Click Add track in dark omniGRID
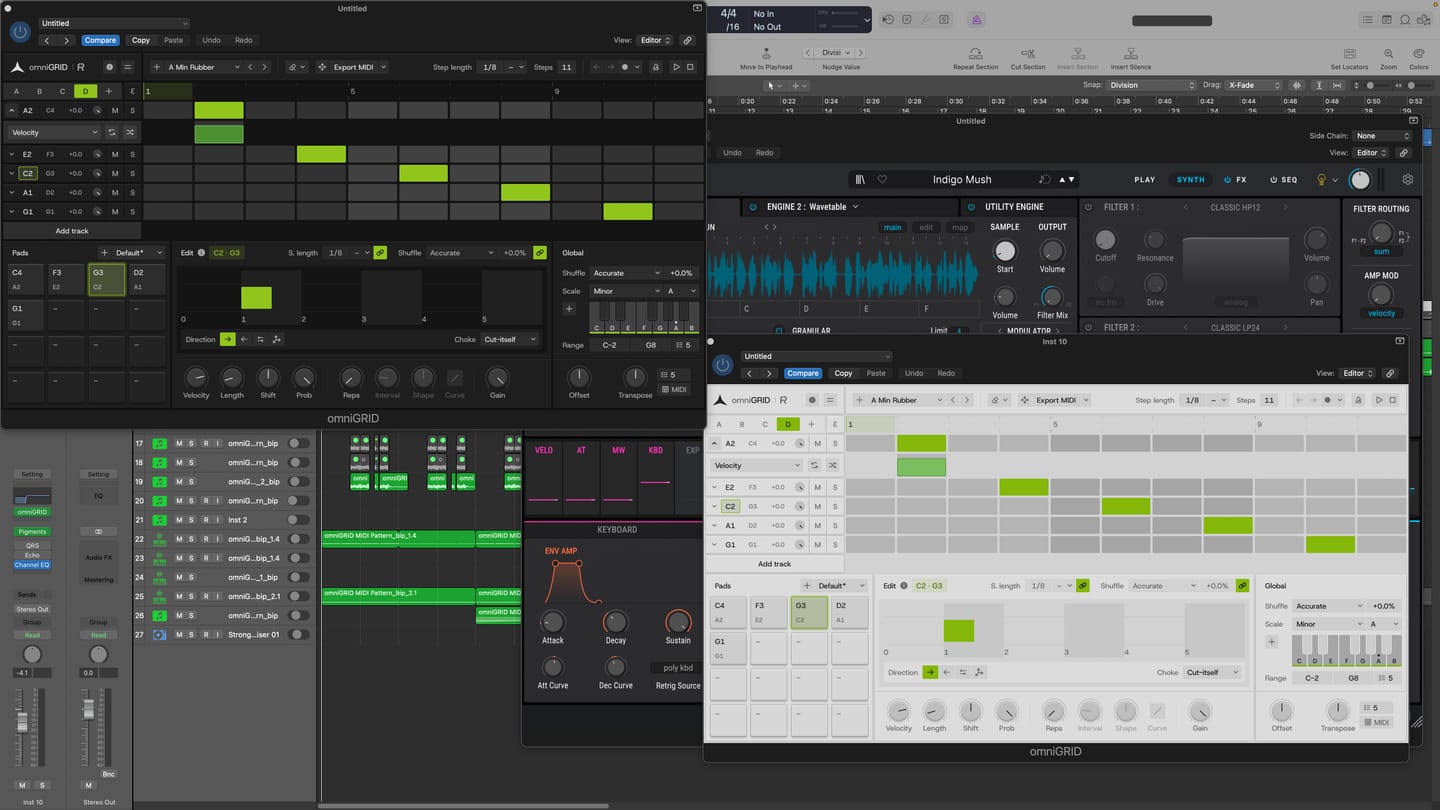The width and height of the screenshot is (1440, 810). click(72, 231)
